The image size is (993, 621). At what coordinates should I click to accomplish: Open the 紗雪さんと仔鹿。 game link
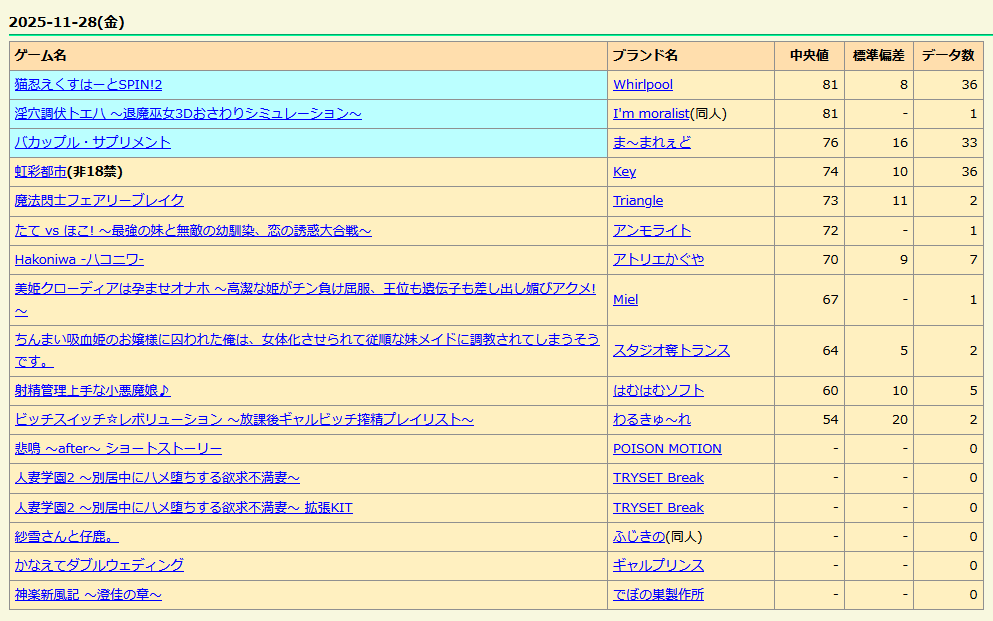(66, 536)
